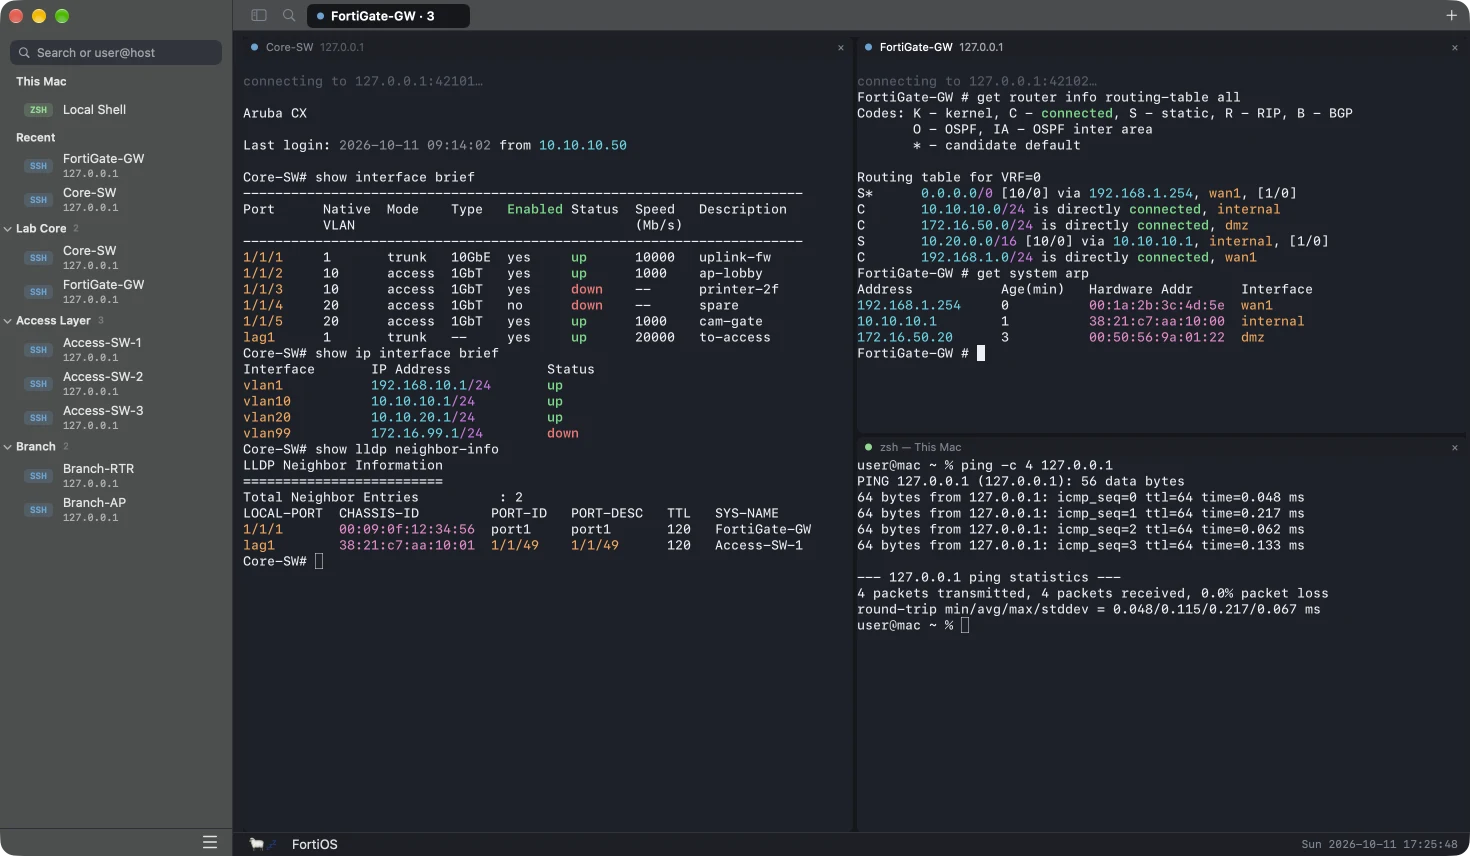The image size is (1470, 856).
Task: Click the SSH badge of Lab Core FortiGate-GW
Action: coord(38,292)
